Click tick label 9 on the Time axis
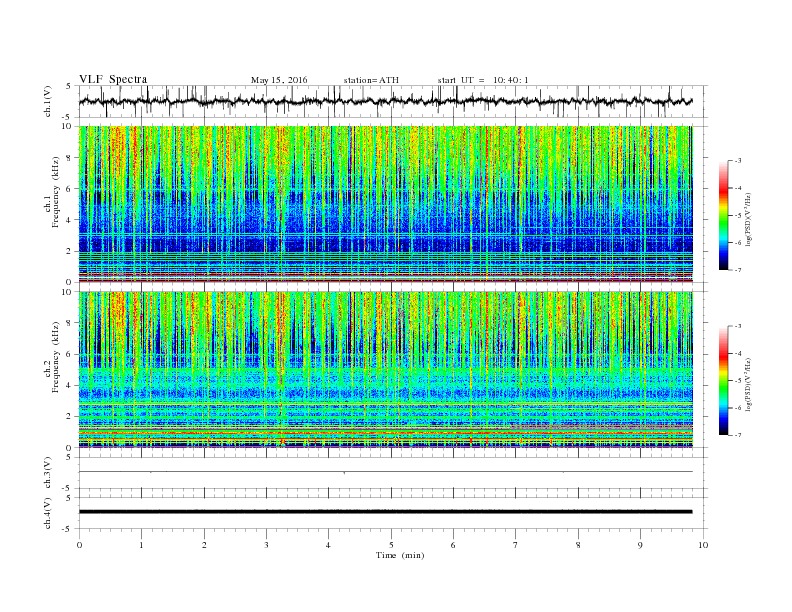Screen dimensions: 792x612 pos(640,545)
